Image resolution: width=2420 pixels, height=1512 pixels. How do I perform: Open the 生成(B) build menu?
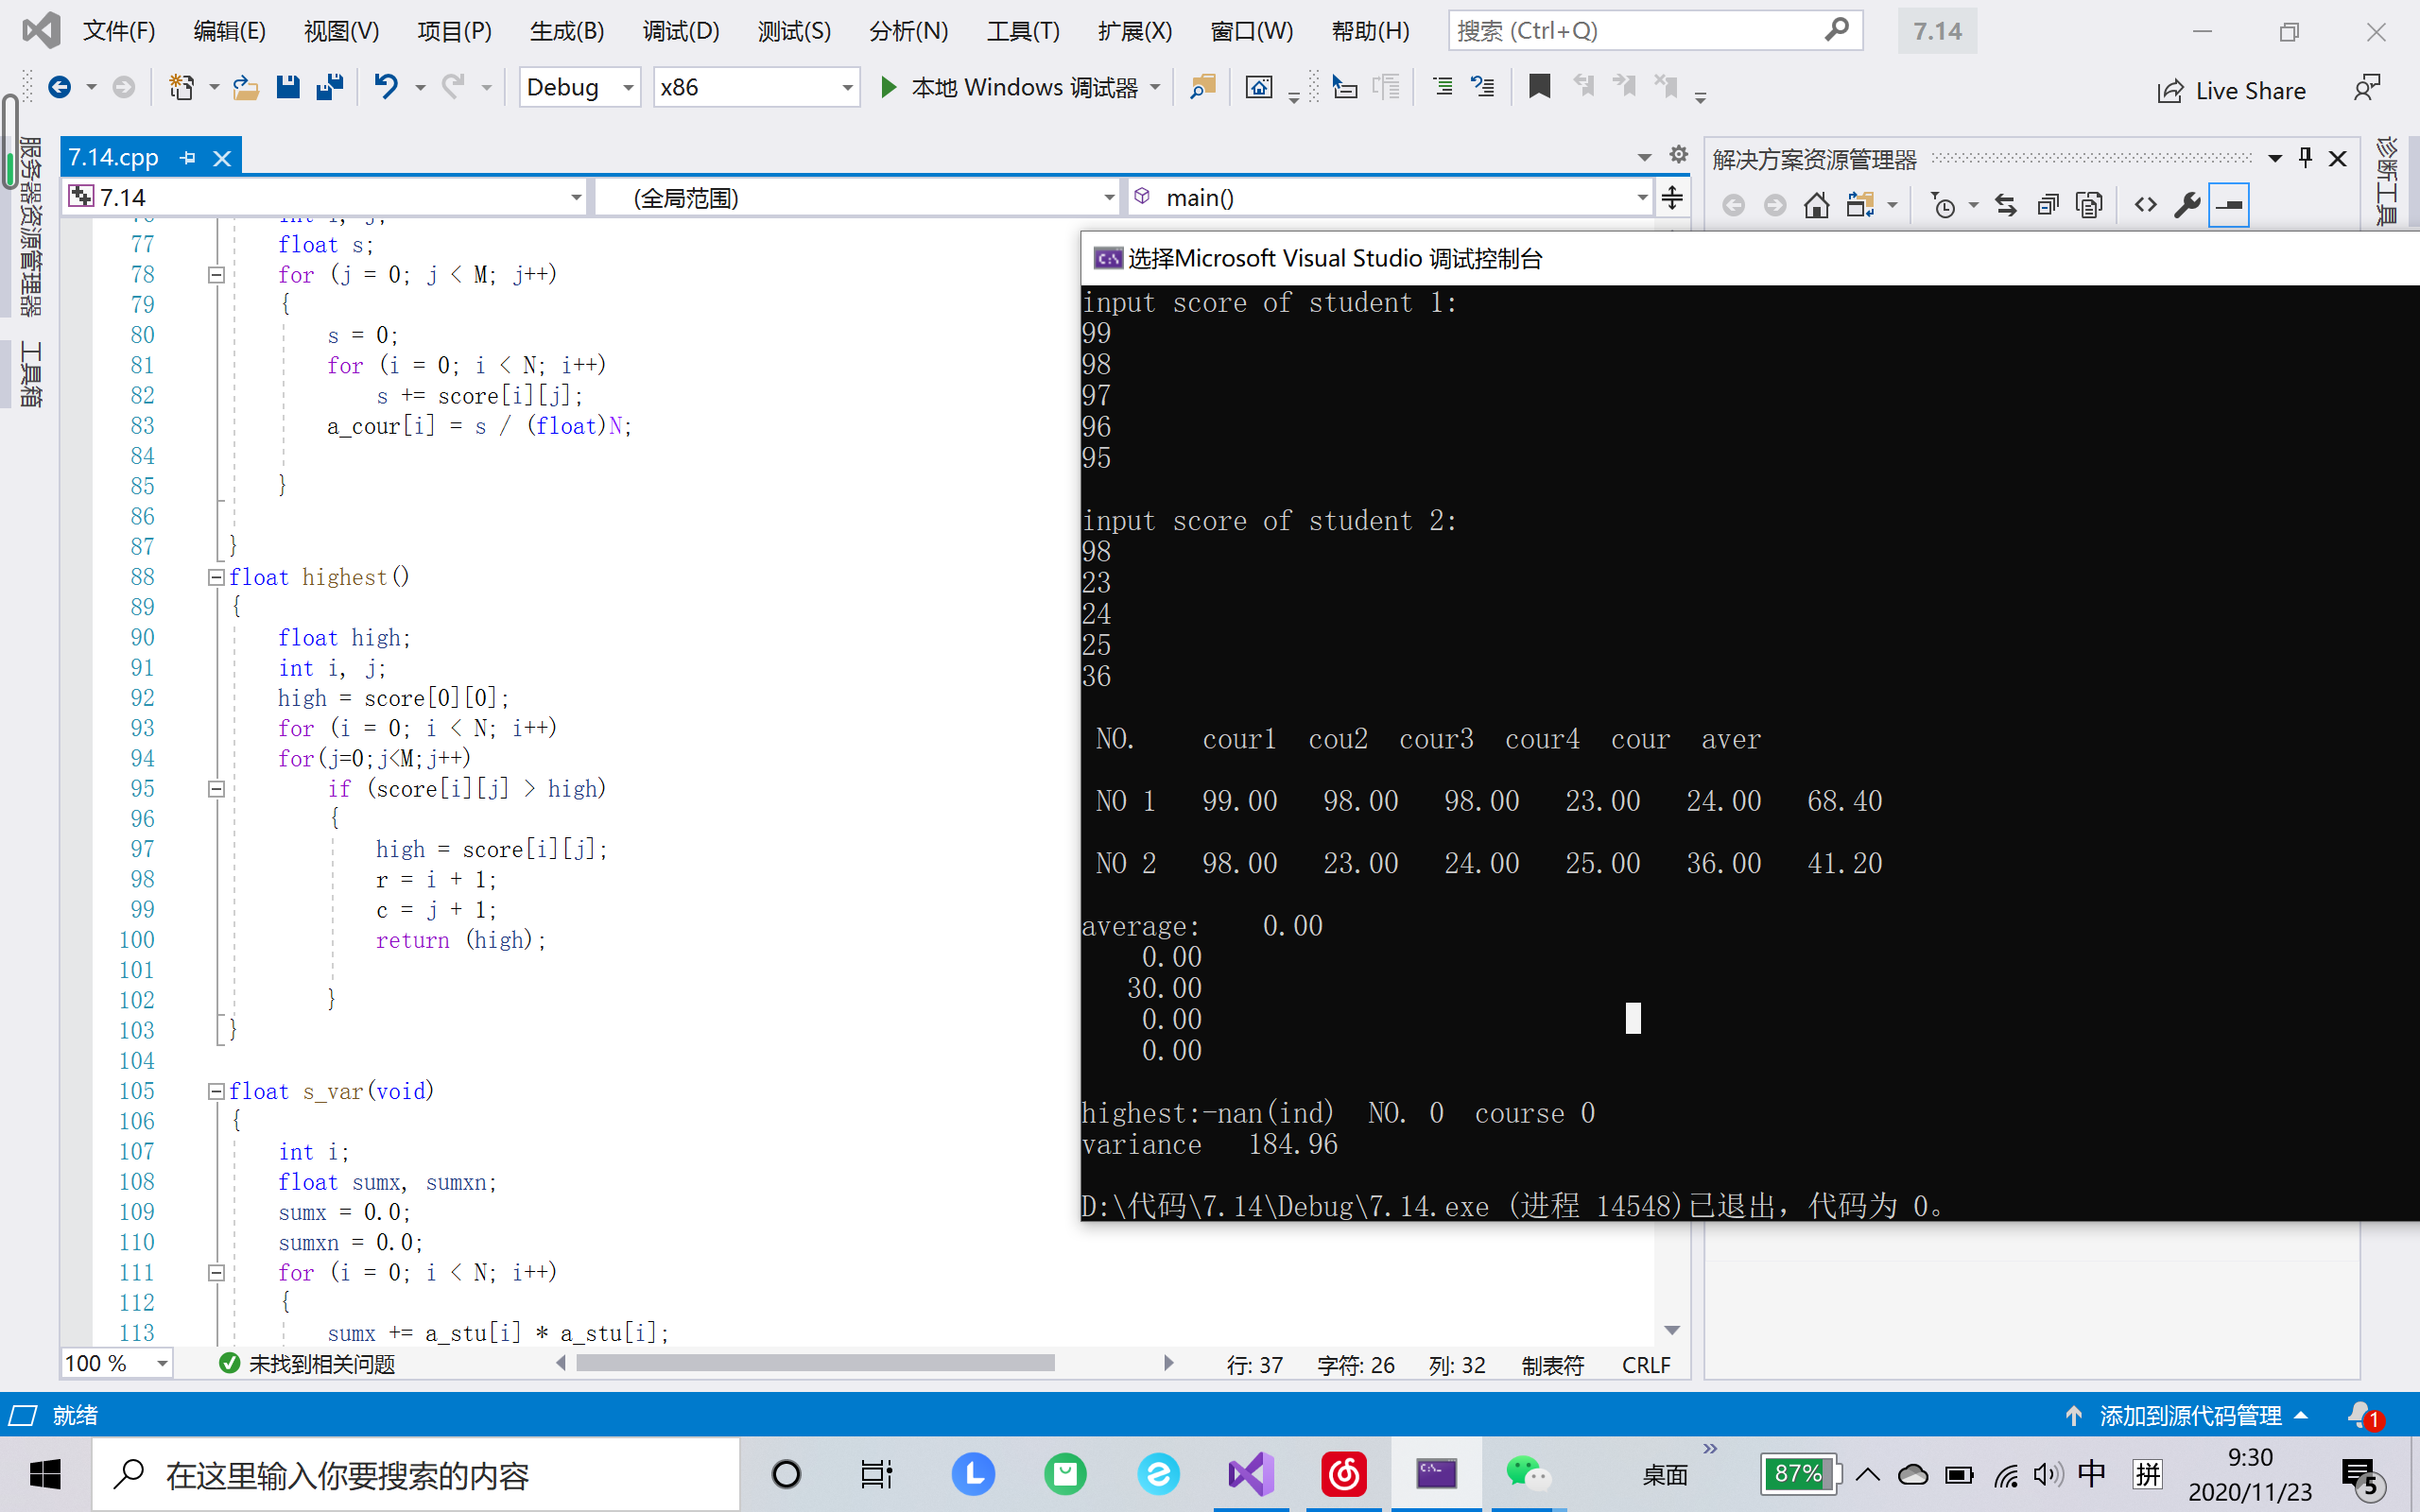[x=567, y=31]
